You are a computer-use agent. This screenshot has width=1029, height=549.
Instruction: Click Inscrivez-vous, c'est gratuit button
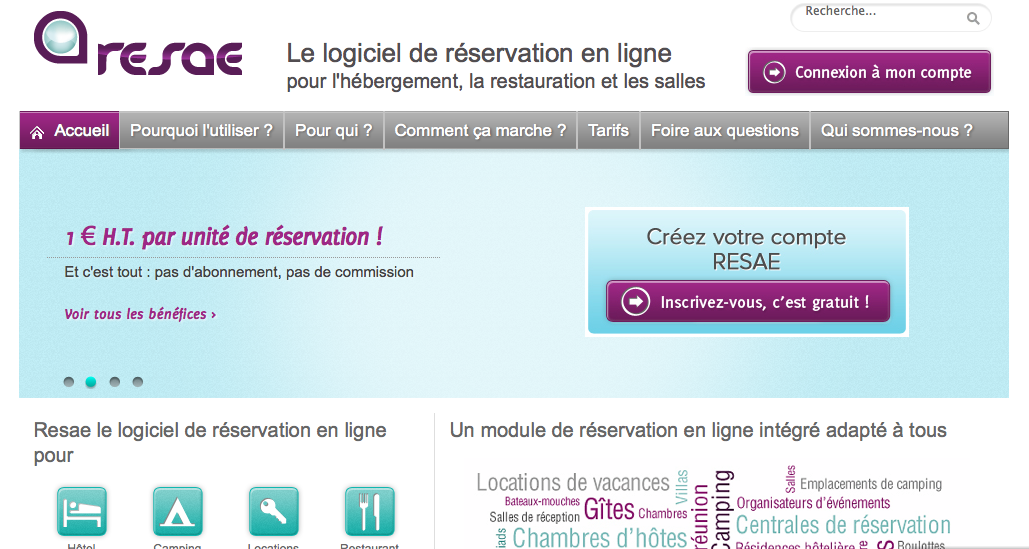(x=748, y=301)
